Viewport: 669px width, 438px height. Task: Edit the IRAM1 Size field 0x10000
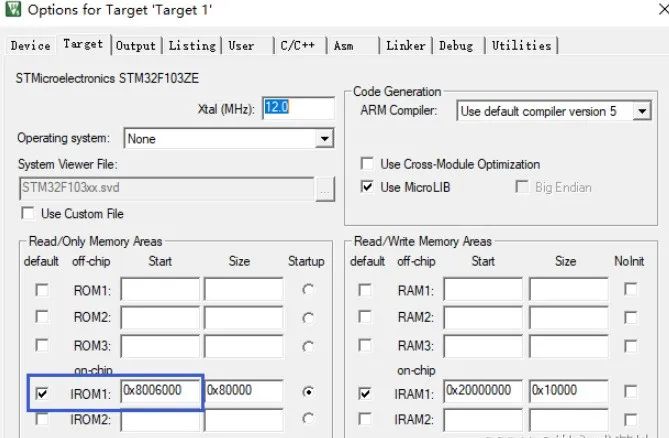pyautogui.click(x=569, y=391)
